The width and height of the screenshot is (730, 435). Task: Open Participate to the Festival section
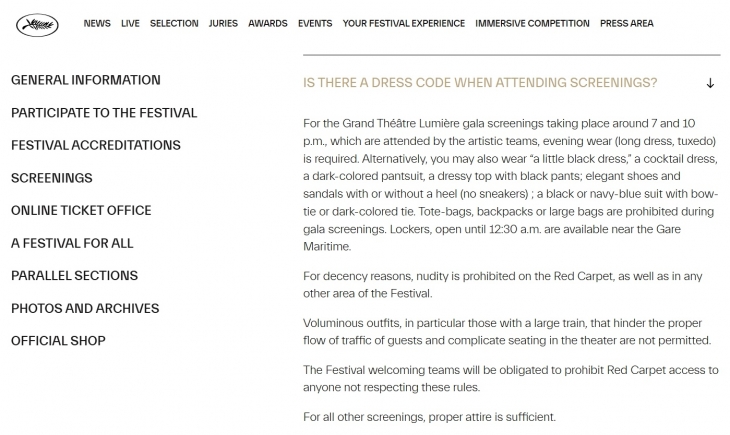coord(104,113)
